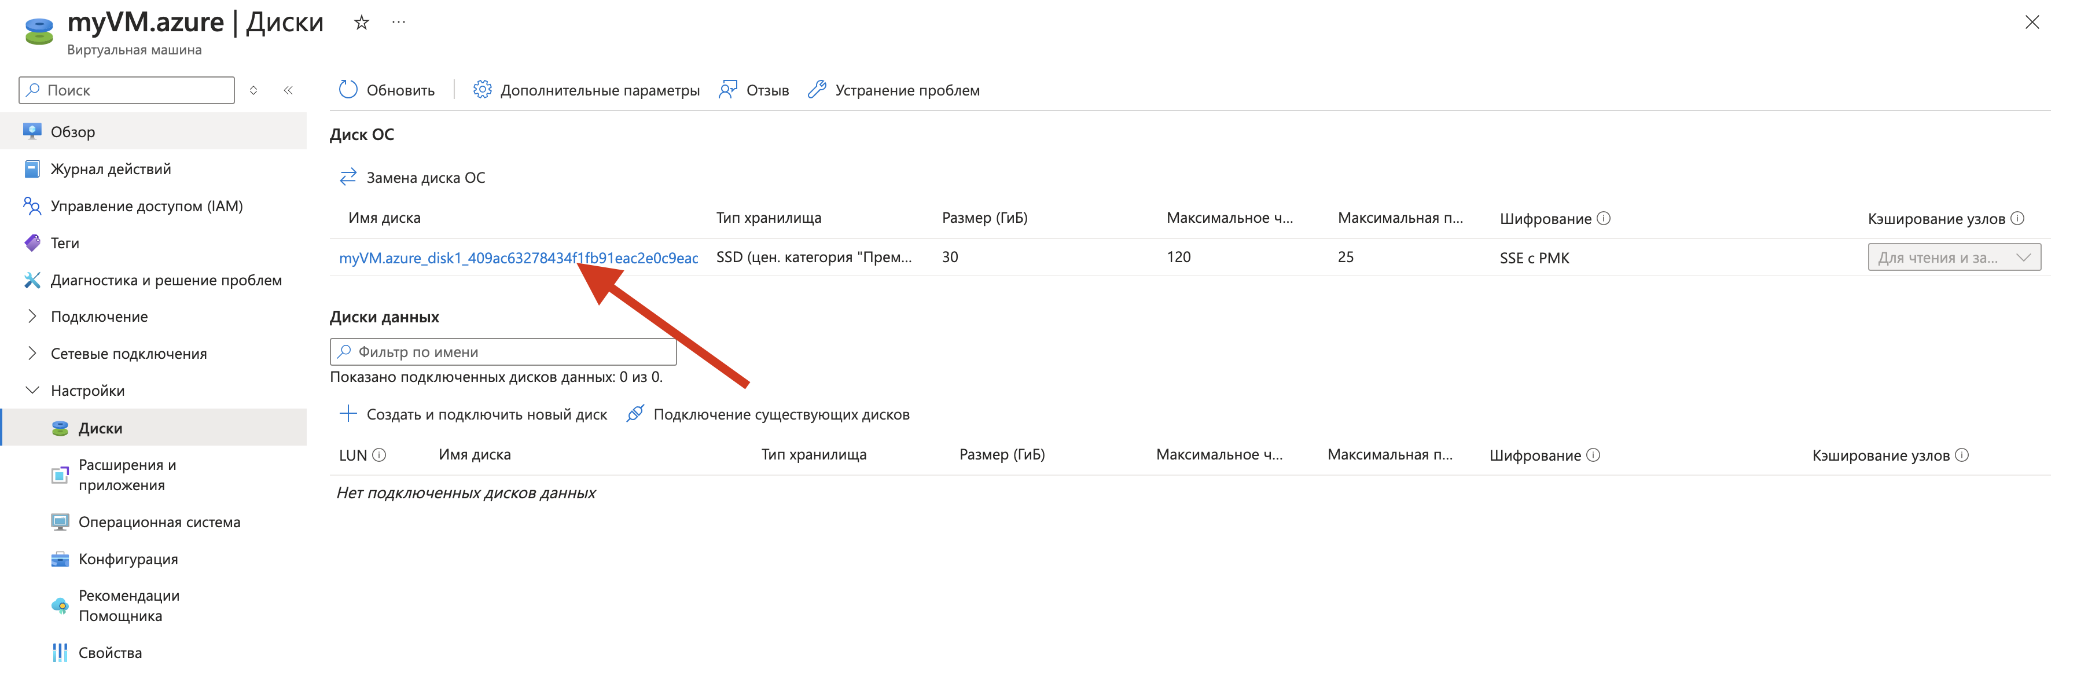This screenshot has width=2074, height=673.
Task: Click the Шифрование info icon in OS disk
Action: 1604,218
